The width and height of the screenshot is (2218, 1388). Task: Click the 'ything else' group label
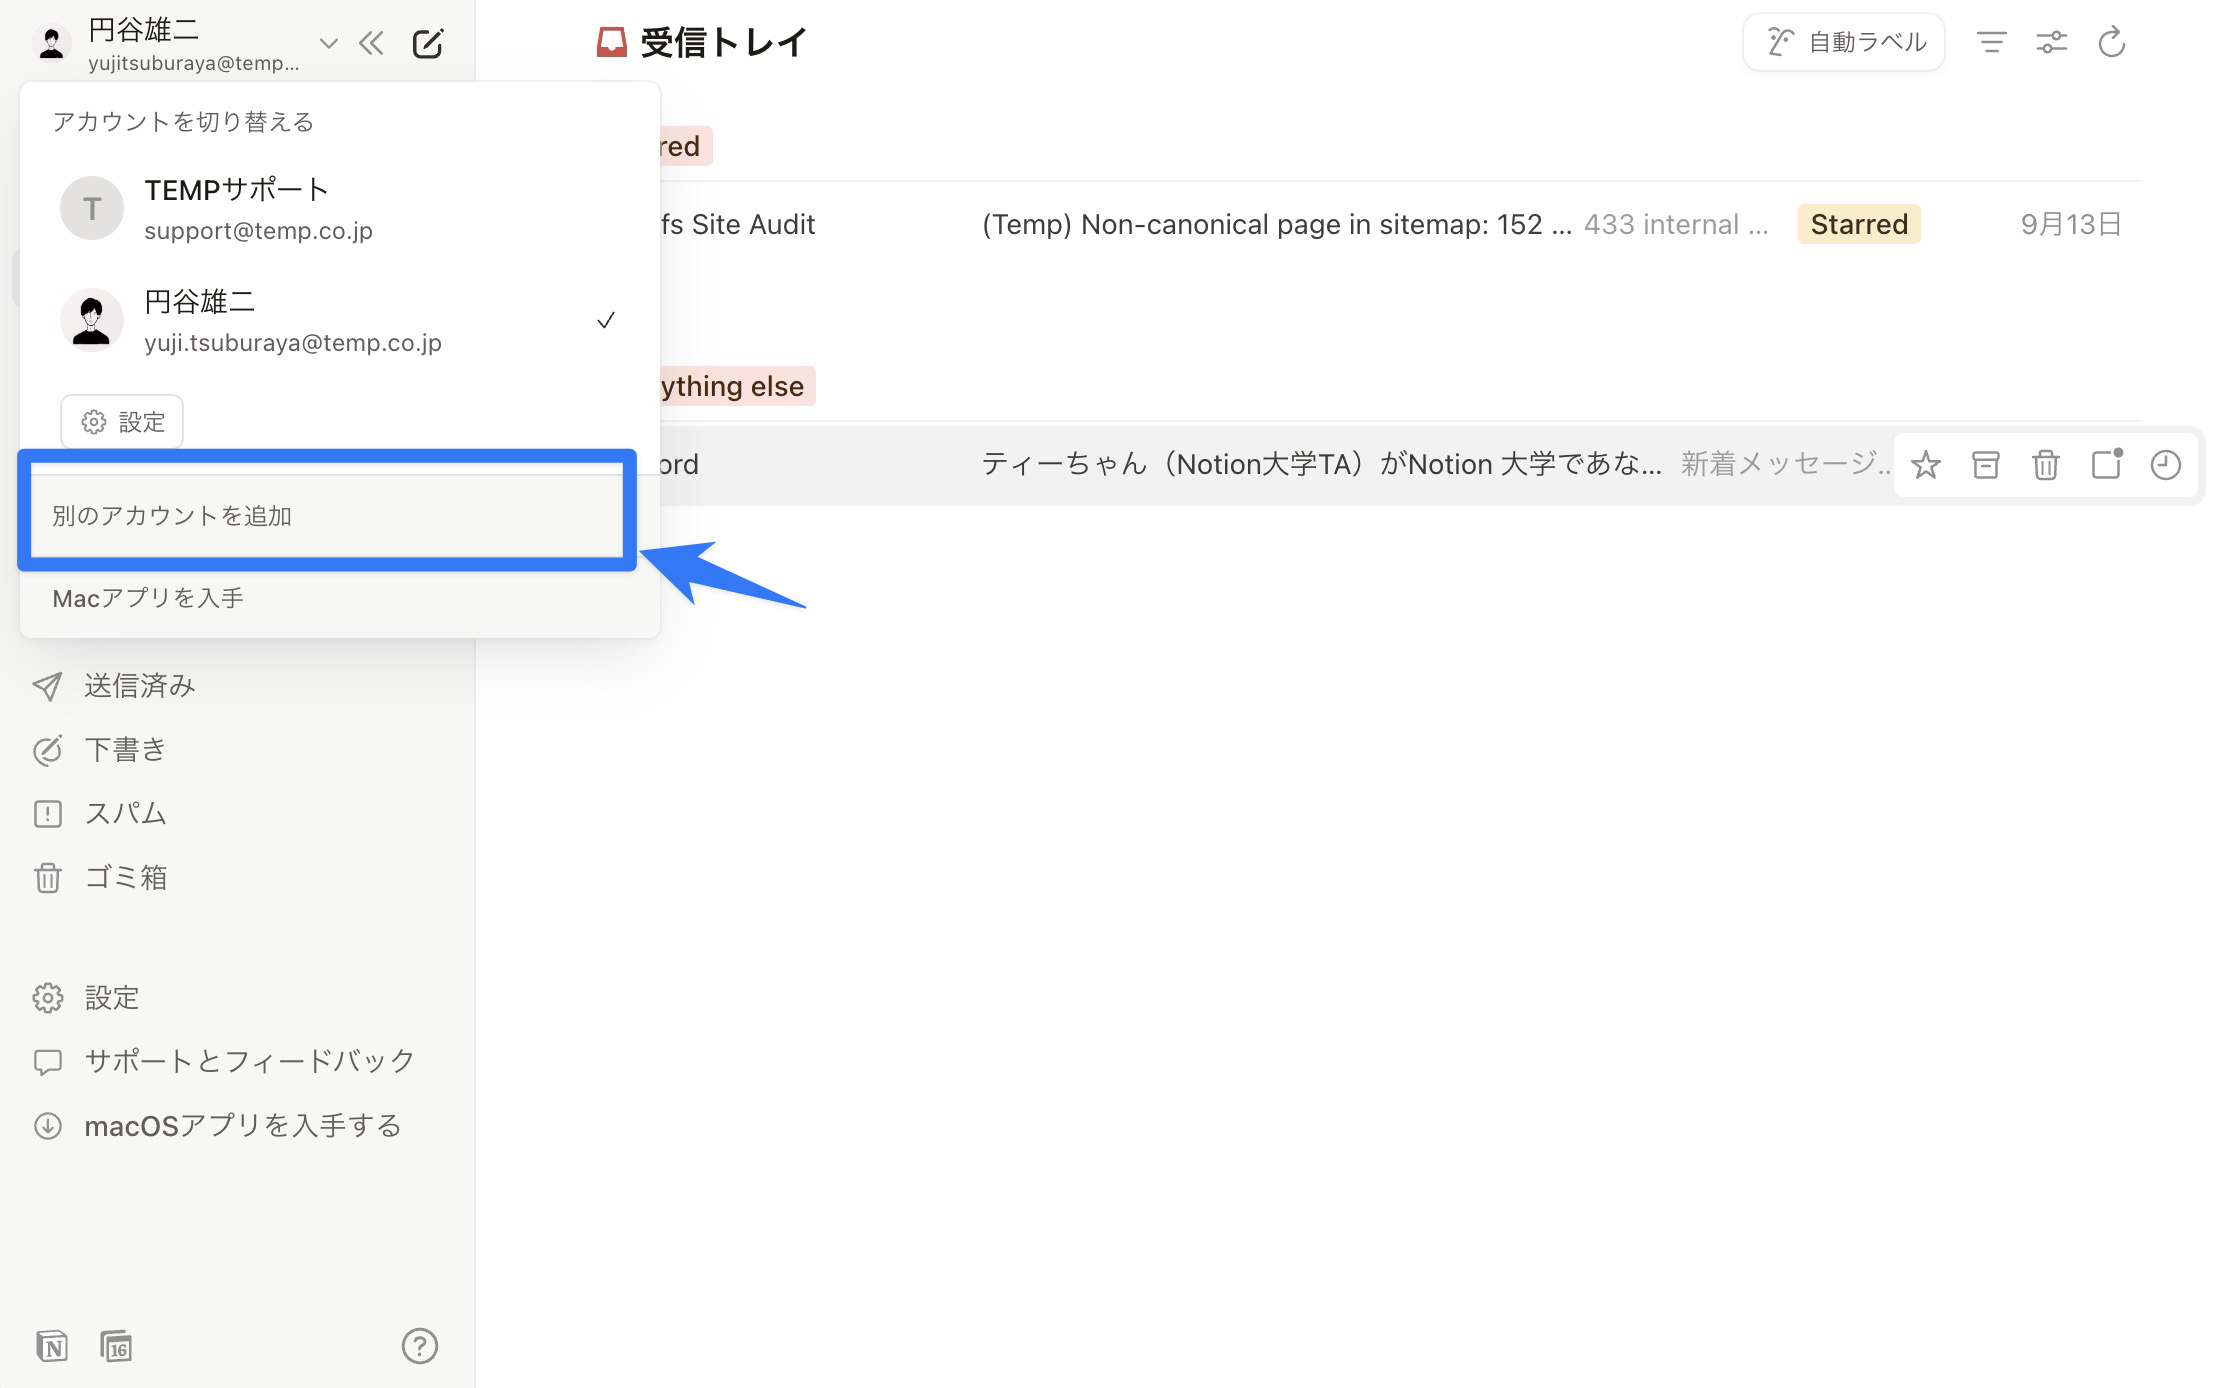(x=736, y=386)
